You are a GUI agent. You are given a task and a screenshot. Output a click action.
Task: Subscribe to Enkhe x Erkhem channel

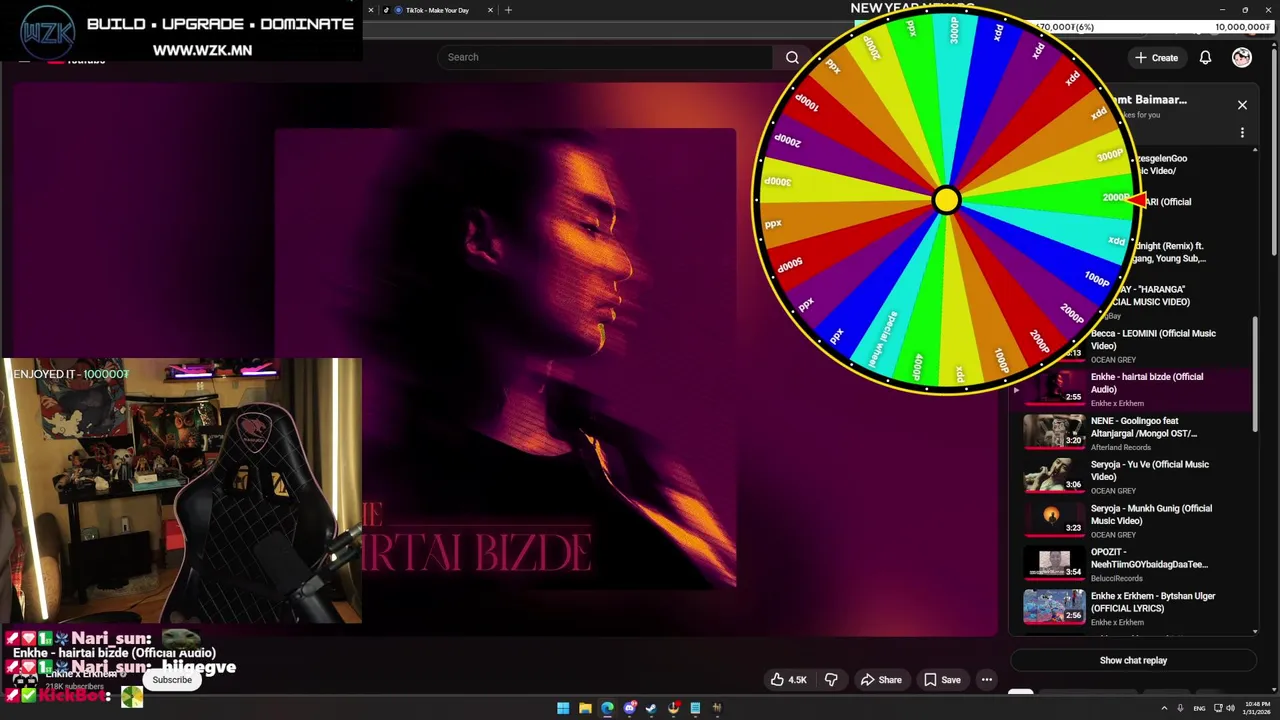[x=172, y=680]
